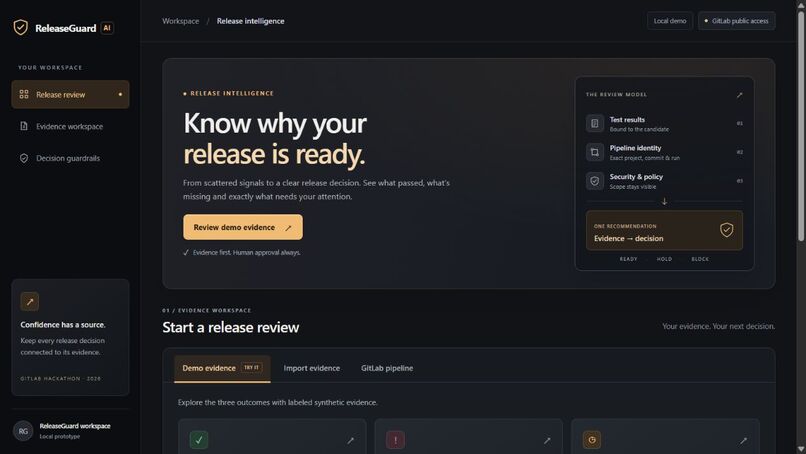Click the Workspace breadcrumb link

point(180,21)
